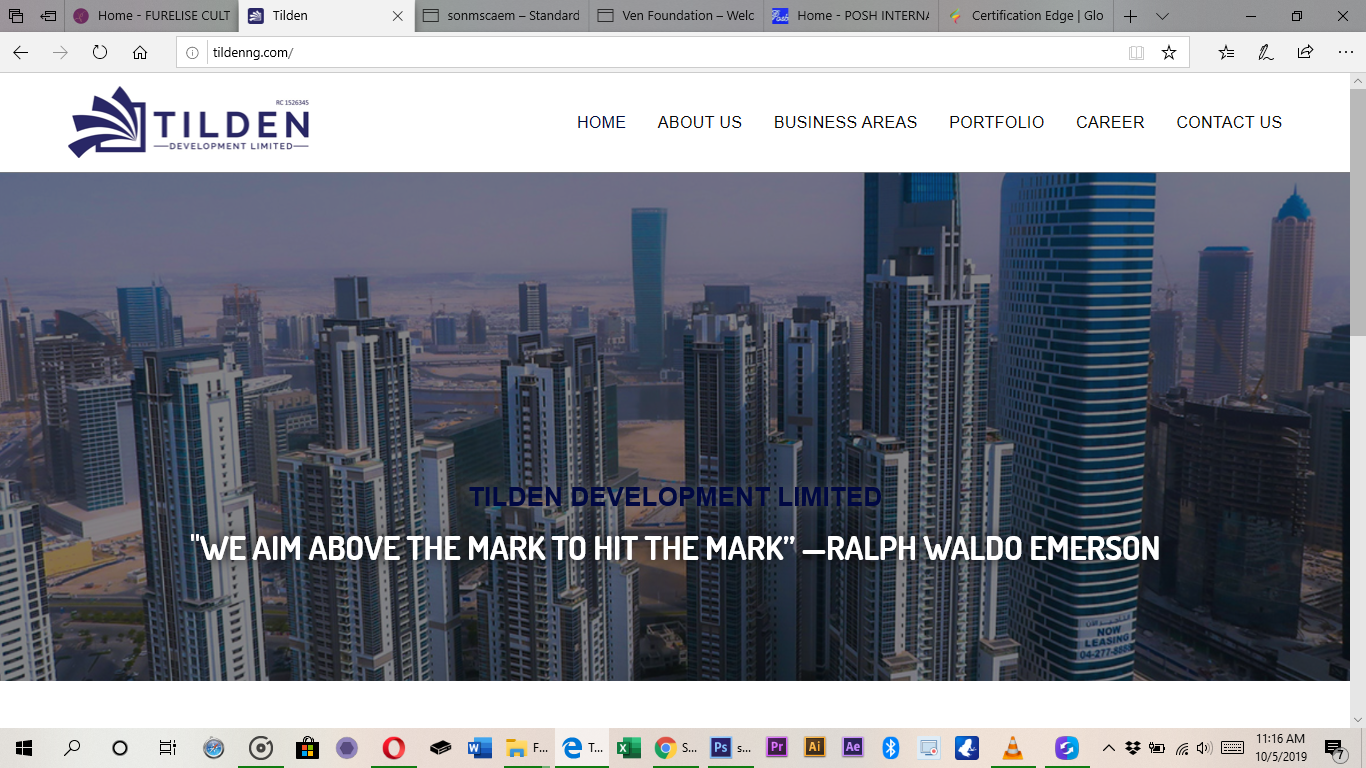Open the Favorites hub

1226,53
